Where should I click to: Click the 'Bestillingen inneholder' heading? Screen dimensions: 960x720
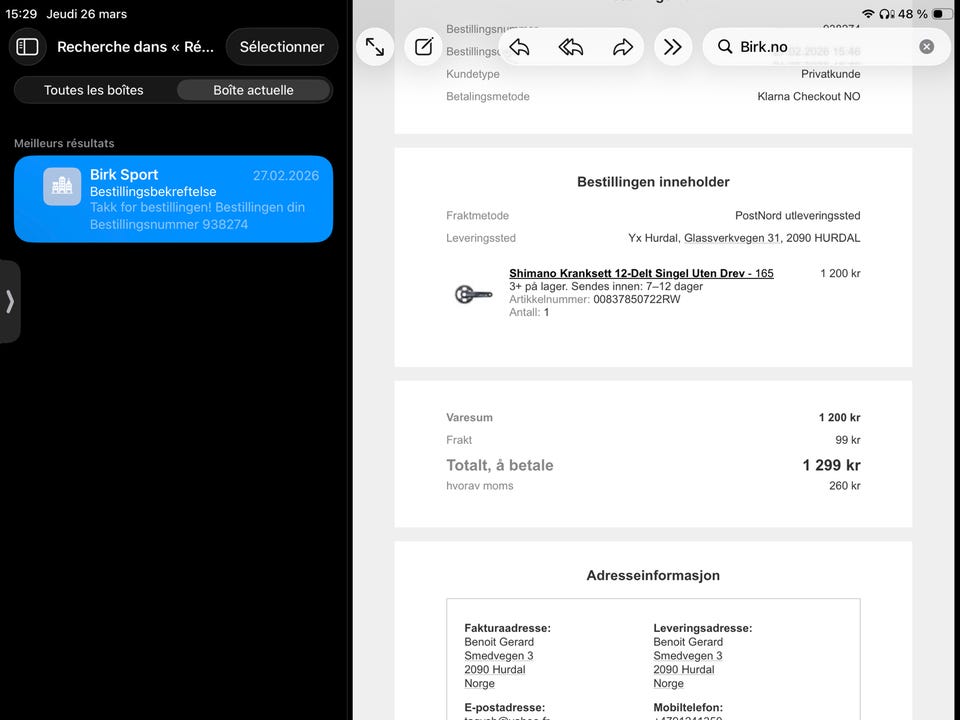[x=653, y=182]
